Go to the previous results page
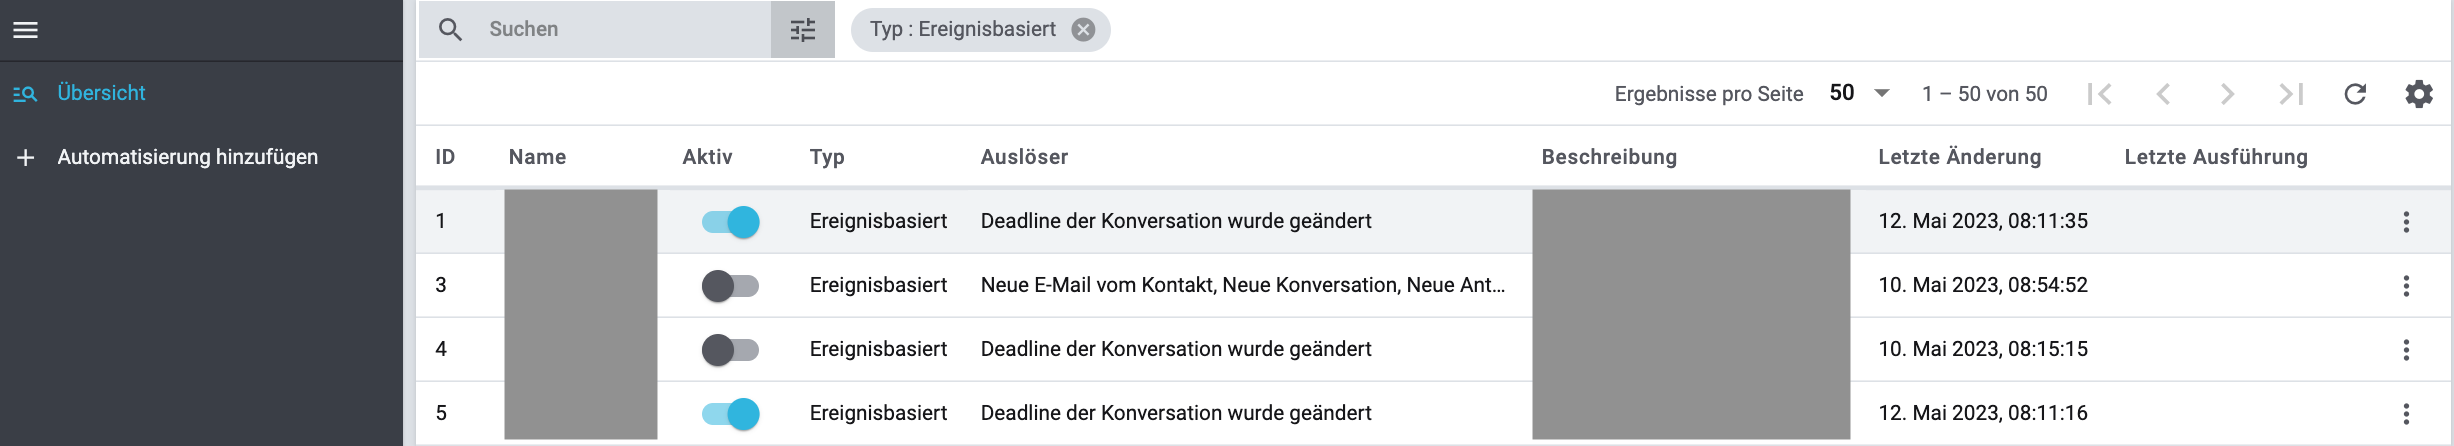The image size is (2454, 446). [2163, 94]
